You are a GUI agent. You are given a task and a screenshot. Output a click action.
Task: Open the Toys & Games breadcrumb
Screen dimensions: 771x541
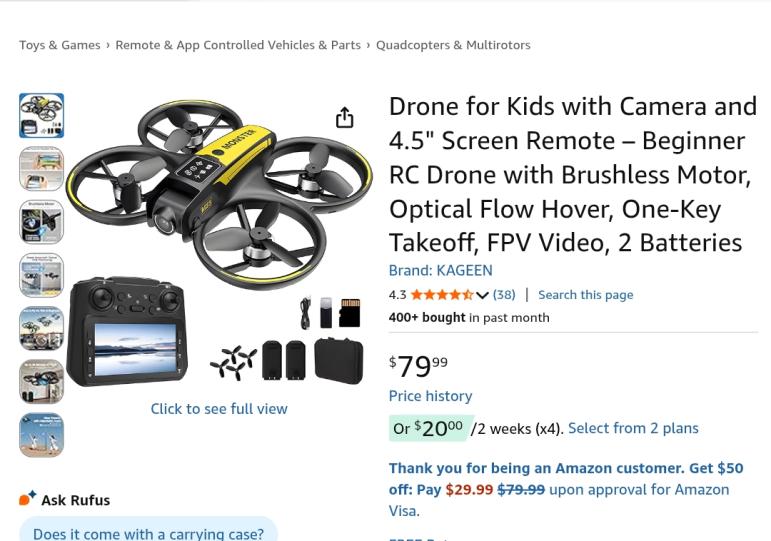[59, 45]
